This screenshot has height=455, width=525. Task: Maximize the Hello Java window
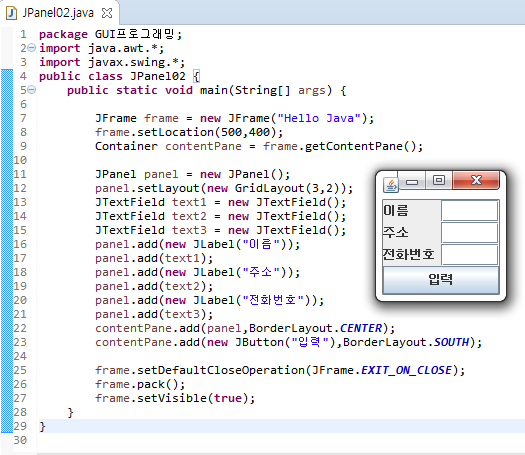(439, 181)
